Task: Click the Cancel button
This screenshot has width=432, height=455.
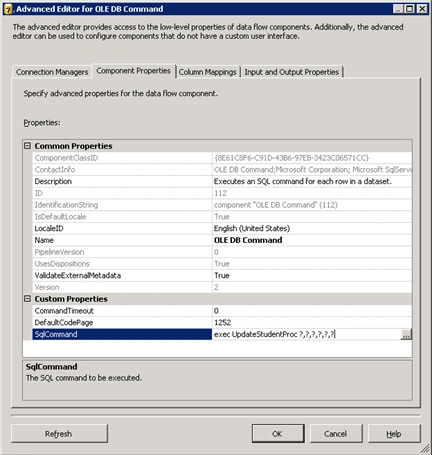Action: (x=336, y=433)
